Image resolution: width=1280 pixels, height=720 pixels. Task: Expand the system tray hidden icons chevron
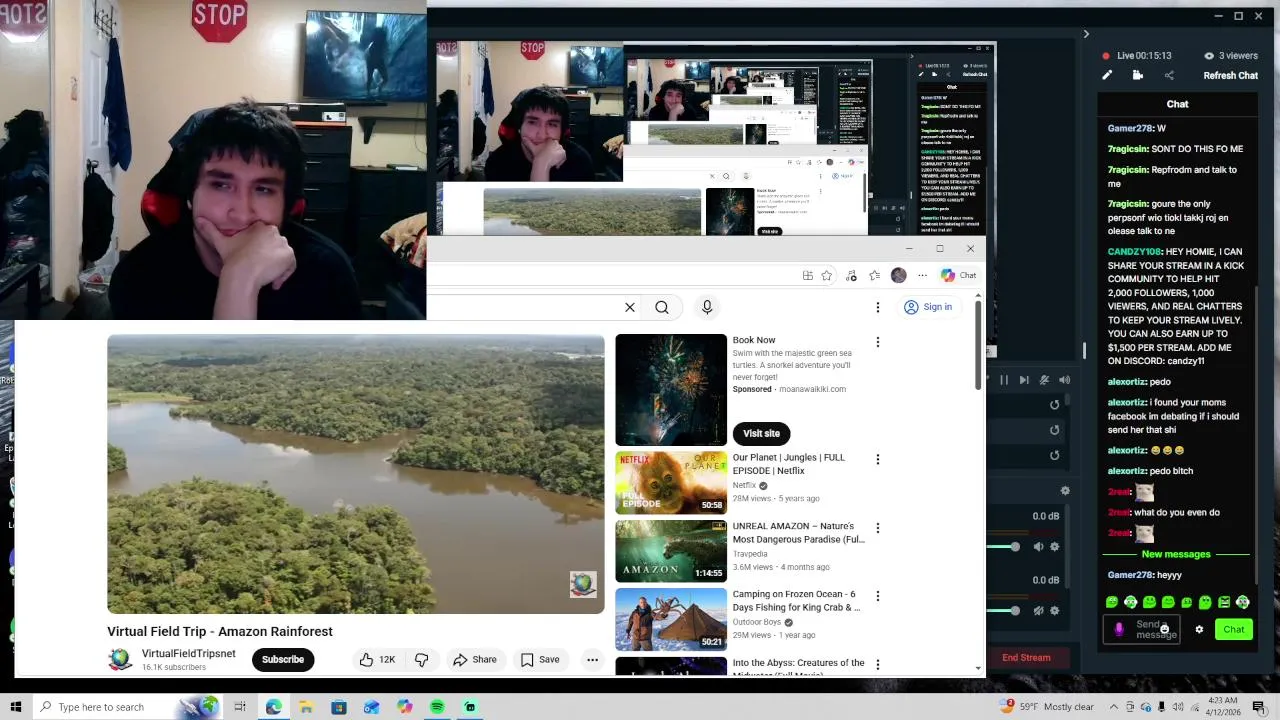point(1115,707)
